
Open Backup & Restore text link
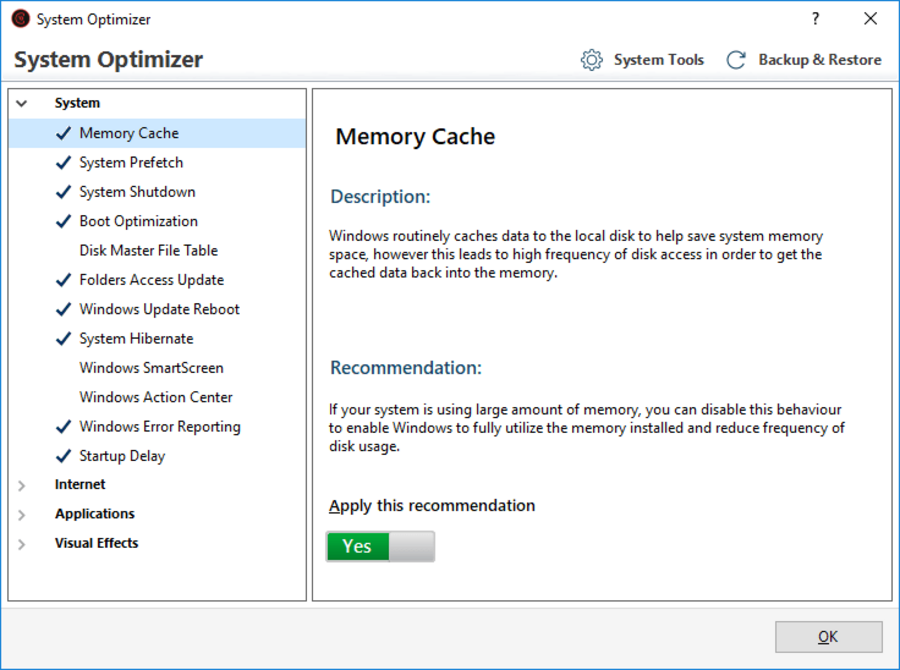(820, 60)
